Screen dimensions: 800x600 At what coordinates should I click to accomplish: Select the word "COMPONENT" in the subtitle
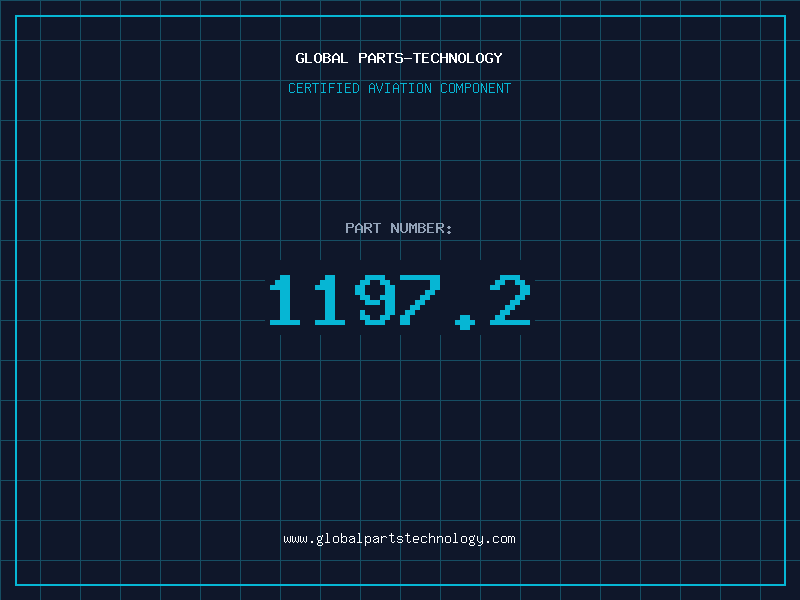(476, 88)
